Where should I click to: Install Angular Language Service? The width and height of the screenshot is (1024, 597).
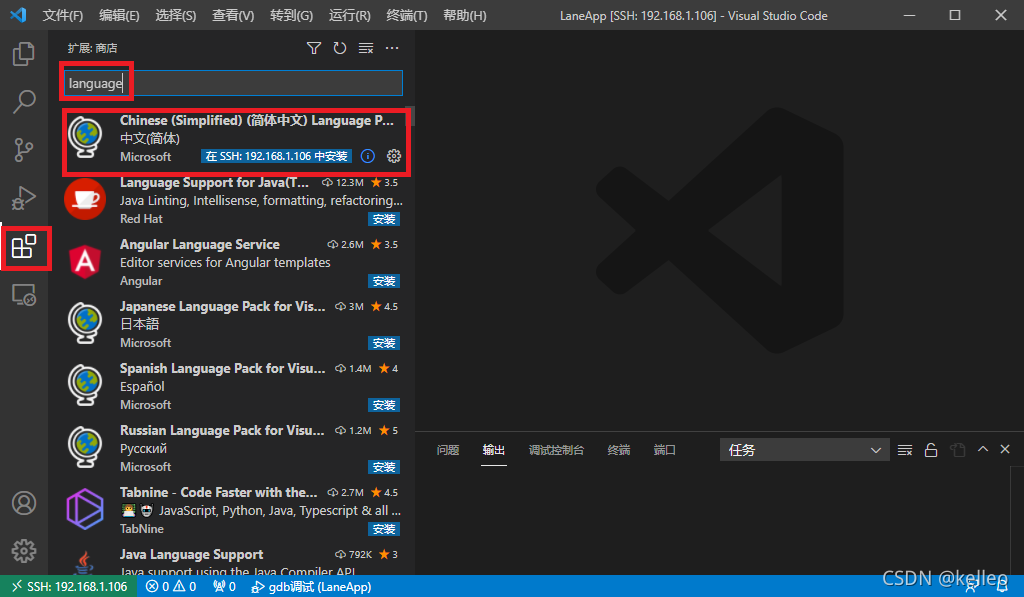tap(384, 282)
